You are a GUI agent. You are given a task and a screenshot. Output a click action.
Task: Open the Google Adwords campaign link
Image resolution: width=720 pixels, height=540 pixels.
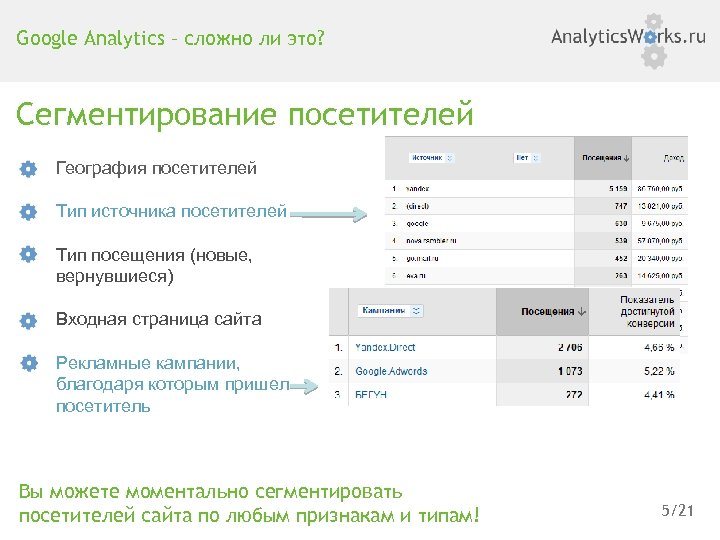[391, 371]
